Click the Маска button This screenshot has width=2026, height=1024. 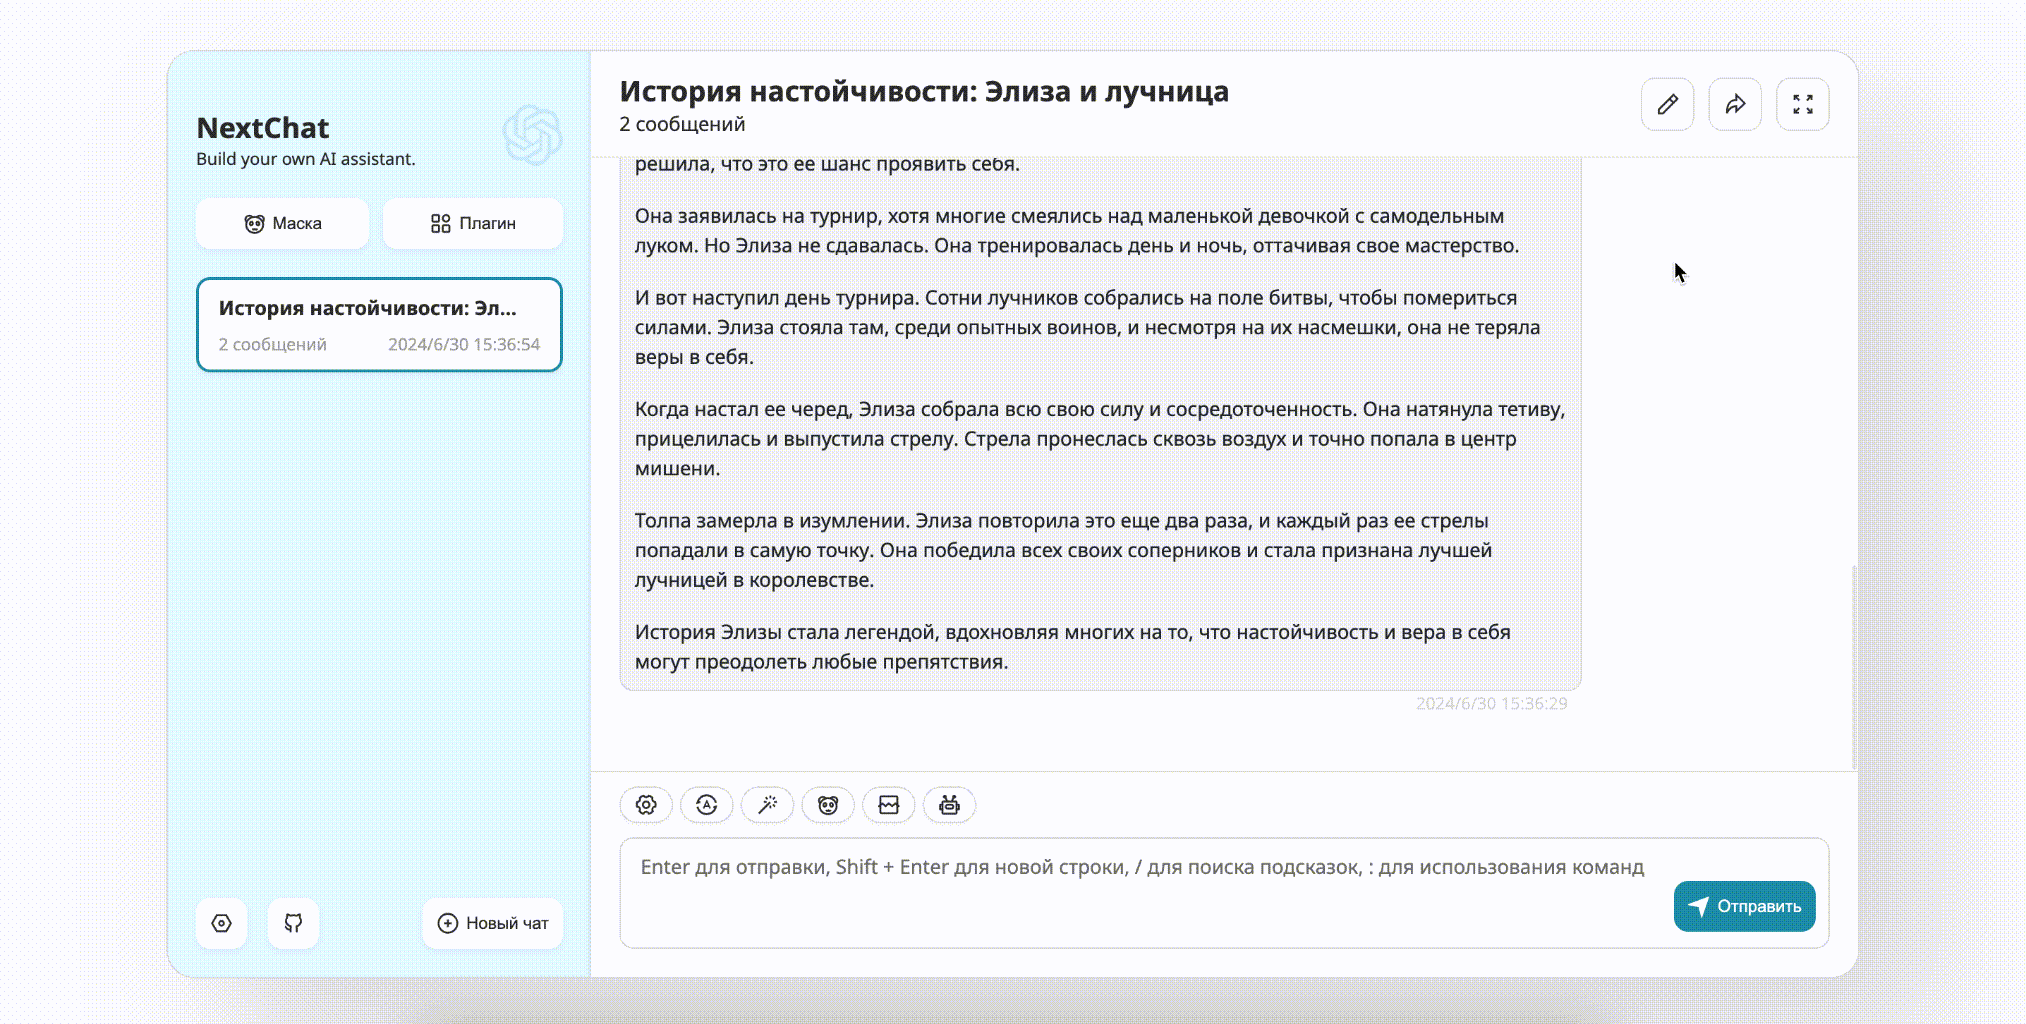click(283, 223)
